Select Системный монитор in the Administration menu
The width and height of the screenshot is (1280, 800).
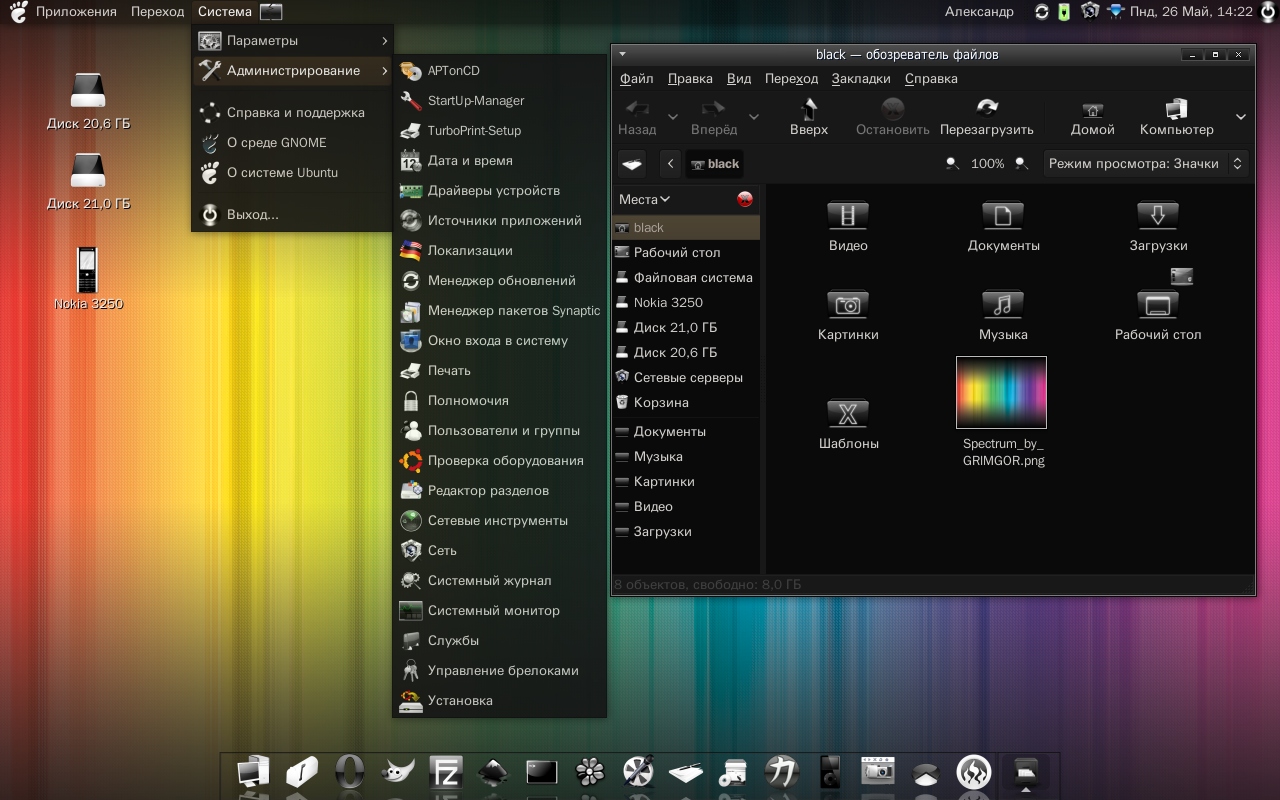pos(493,610)
